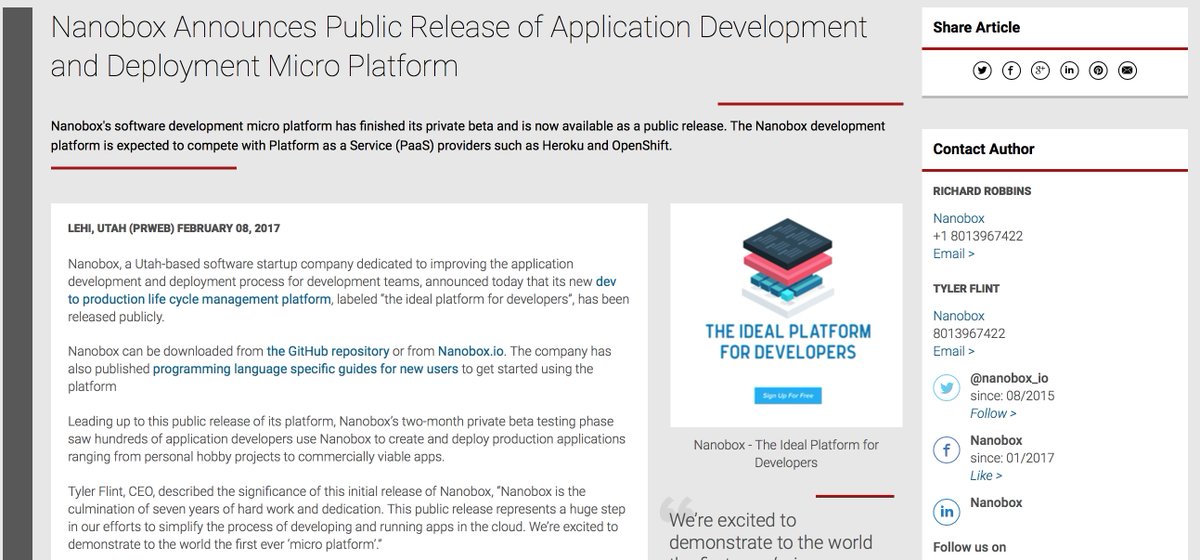Click the @nanobox_io handle text
Screen dimensions: 1200x560
tap(1009, 379)
